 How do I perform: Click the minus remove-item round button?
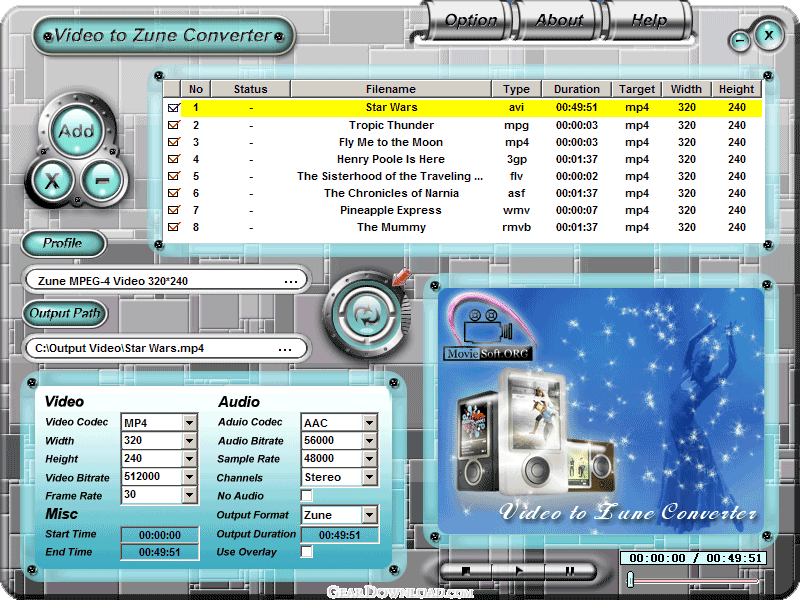click(x=102, y=180)
